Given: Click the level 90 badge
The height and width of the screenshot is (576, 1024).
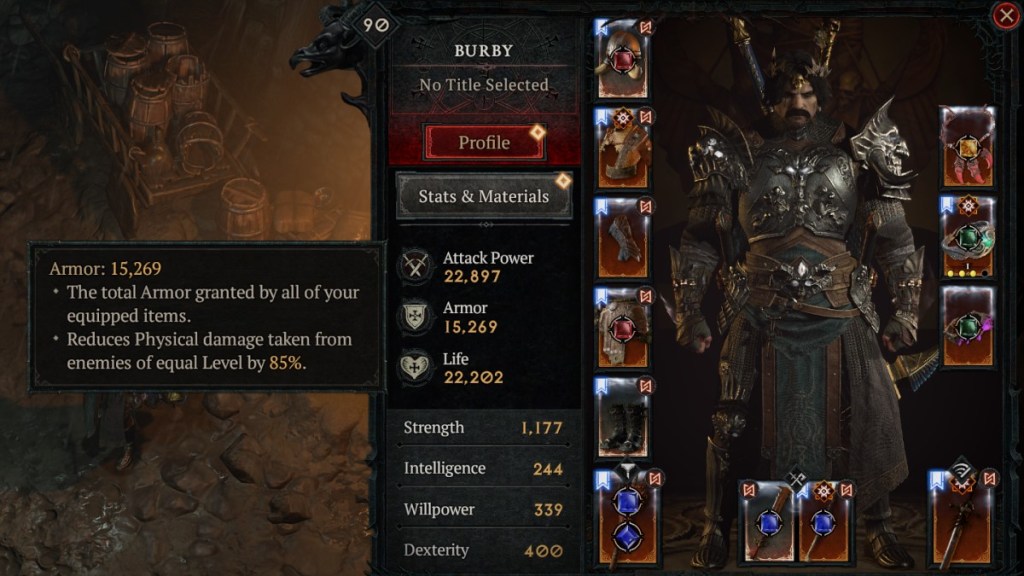Looking at the screenshot, I should (376, 25).
